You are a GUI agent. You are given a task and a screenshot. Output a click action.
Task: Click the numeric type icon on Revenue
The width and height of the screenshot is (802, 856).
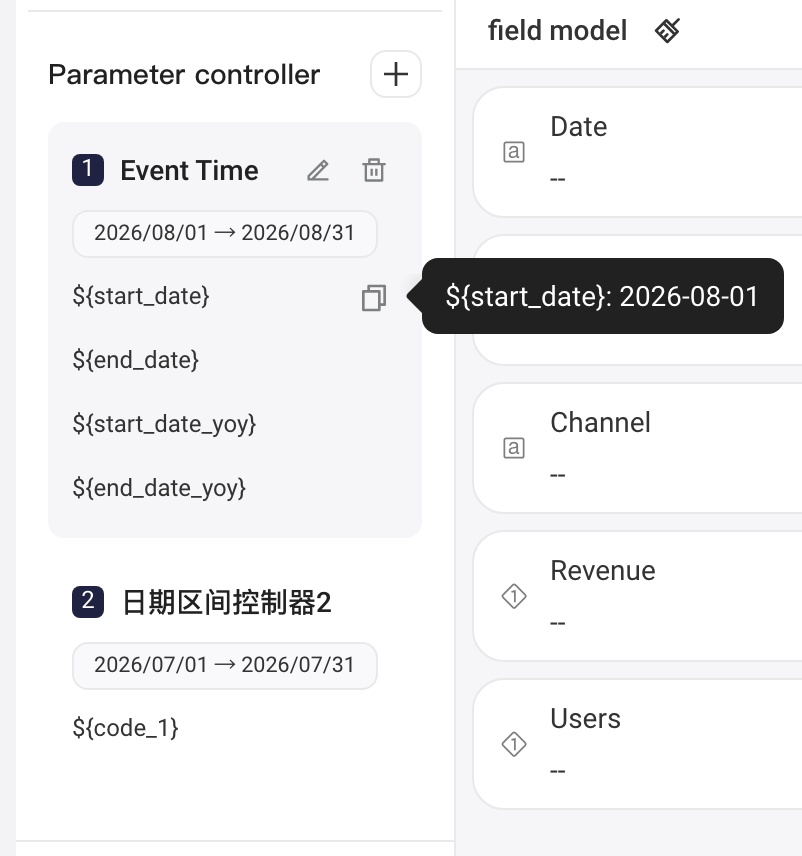pyautogui.click(x=514, y=596)
